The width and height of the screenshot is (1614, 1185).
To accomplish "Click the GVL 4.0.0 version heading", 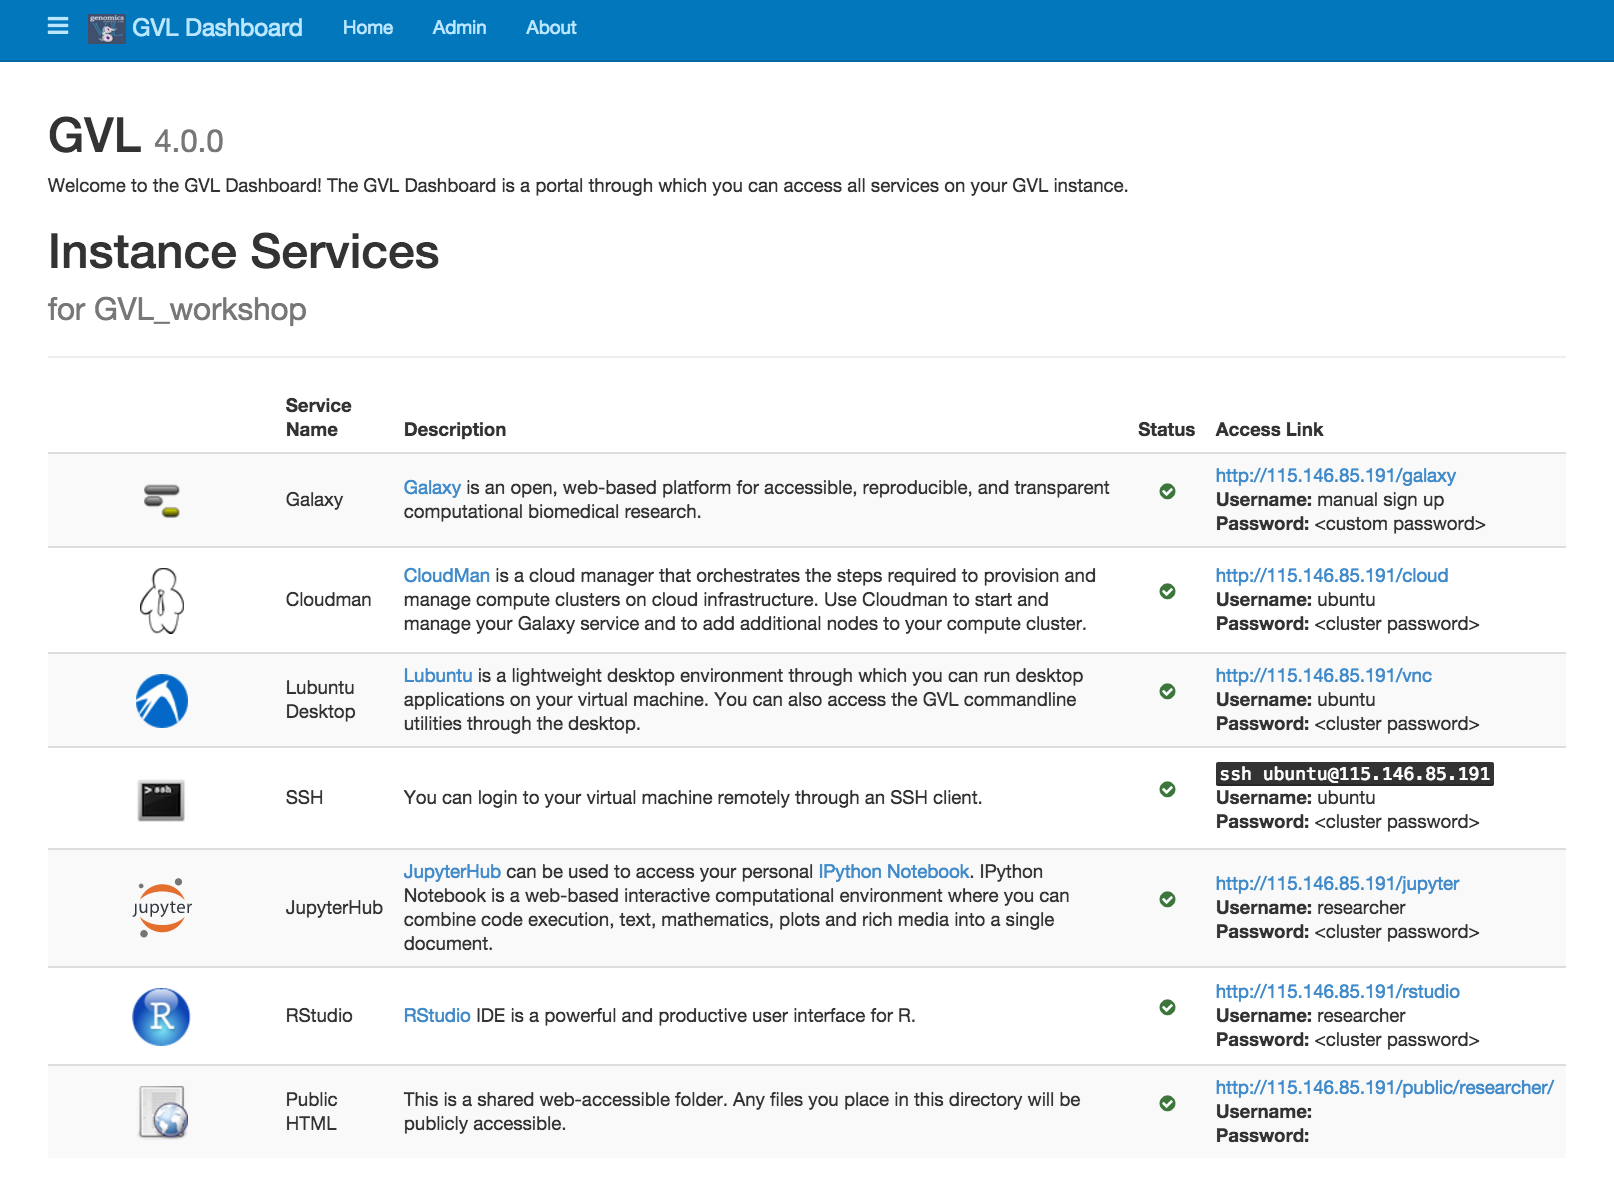I will (x=136, y=136).
